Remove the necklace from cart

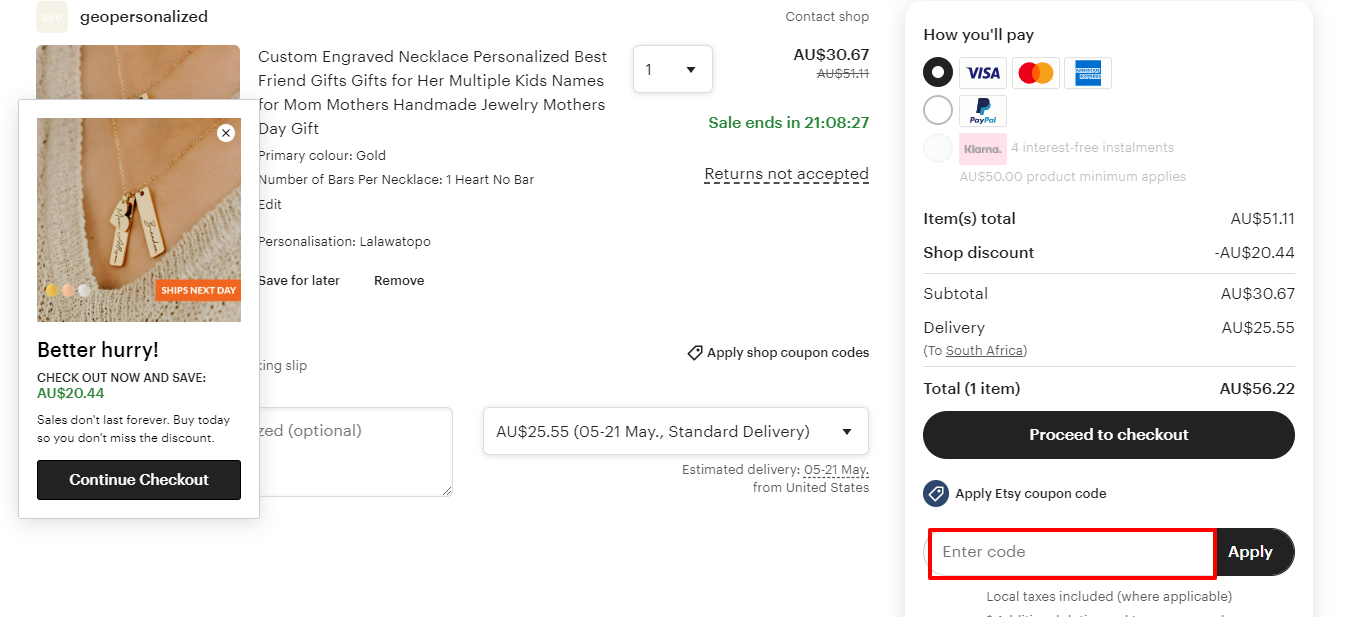(399, 281)
